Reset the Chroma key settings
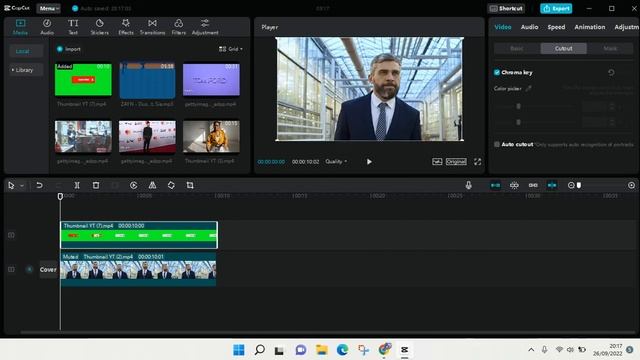640x360 pixels. click(x=611, y=73)
